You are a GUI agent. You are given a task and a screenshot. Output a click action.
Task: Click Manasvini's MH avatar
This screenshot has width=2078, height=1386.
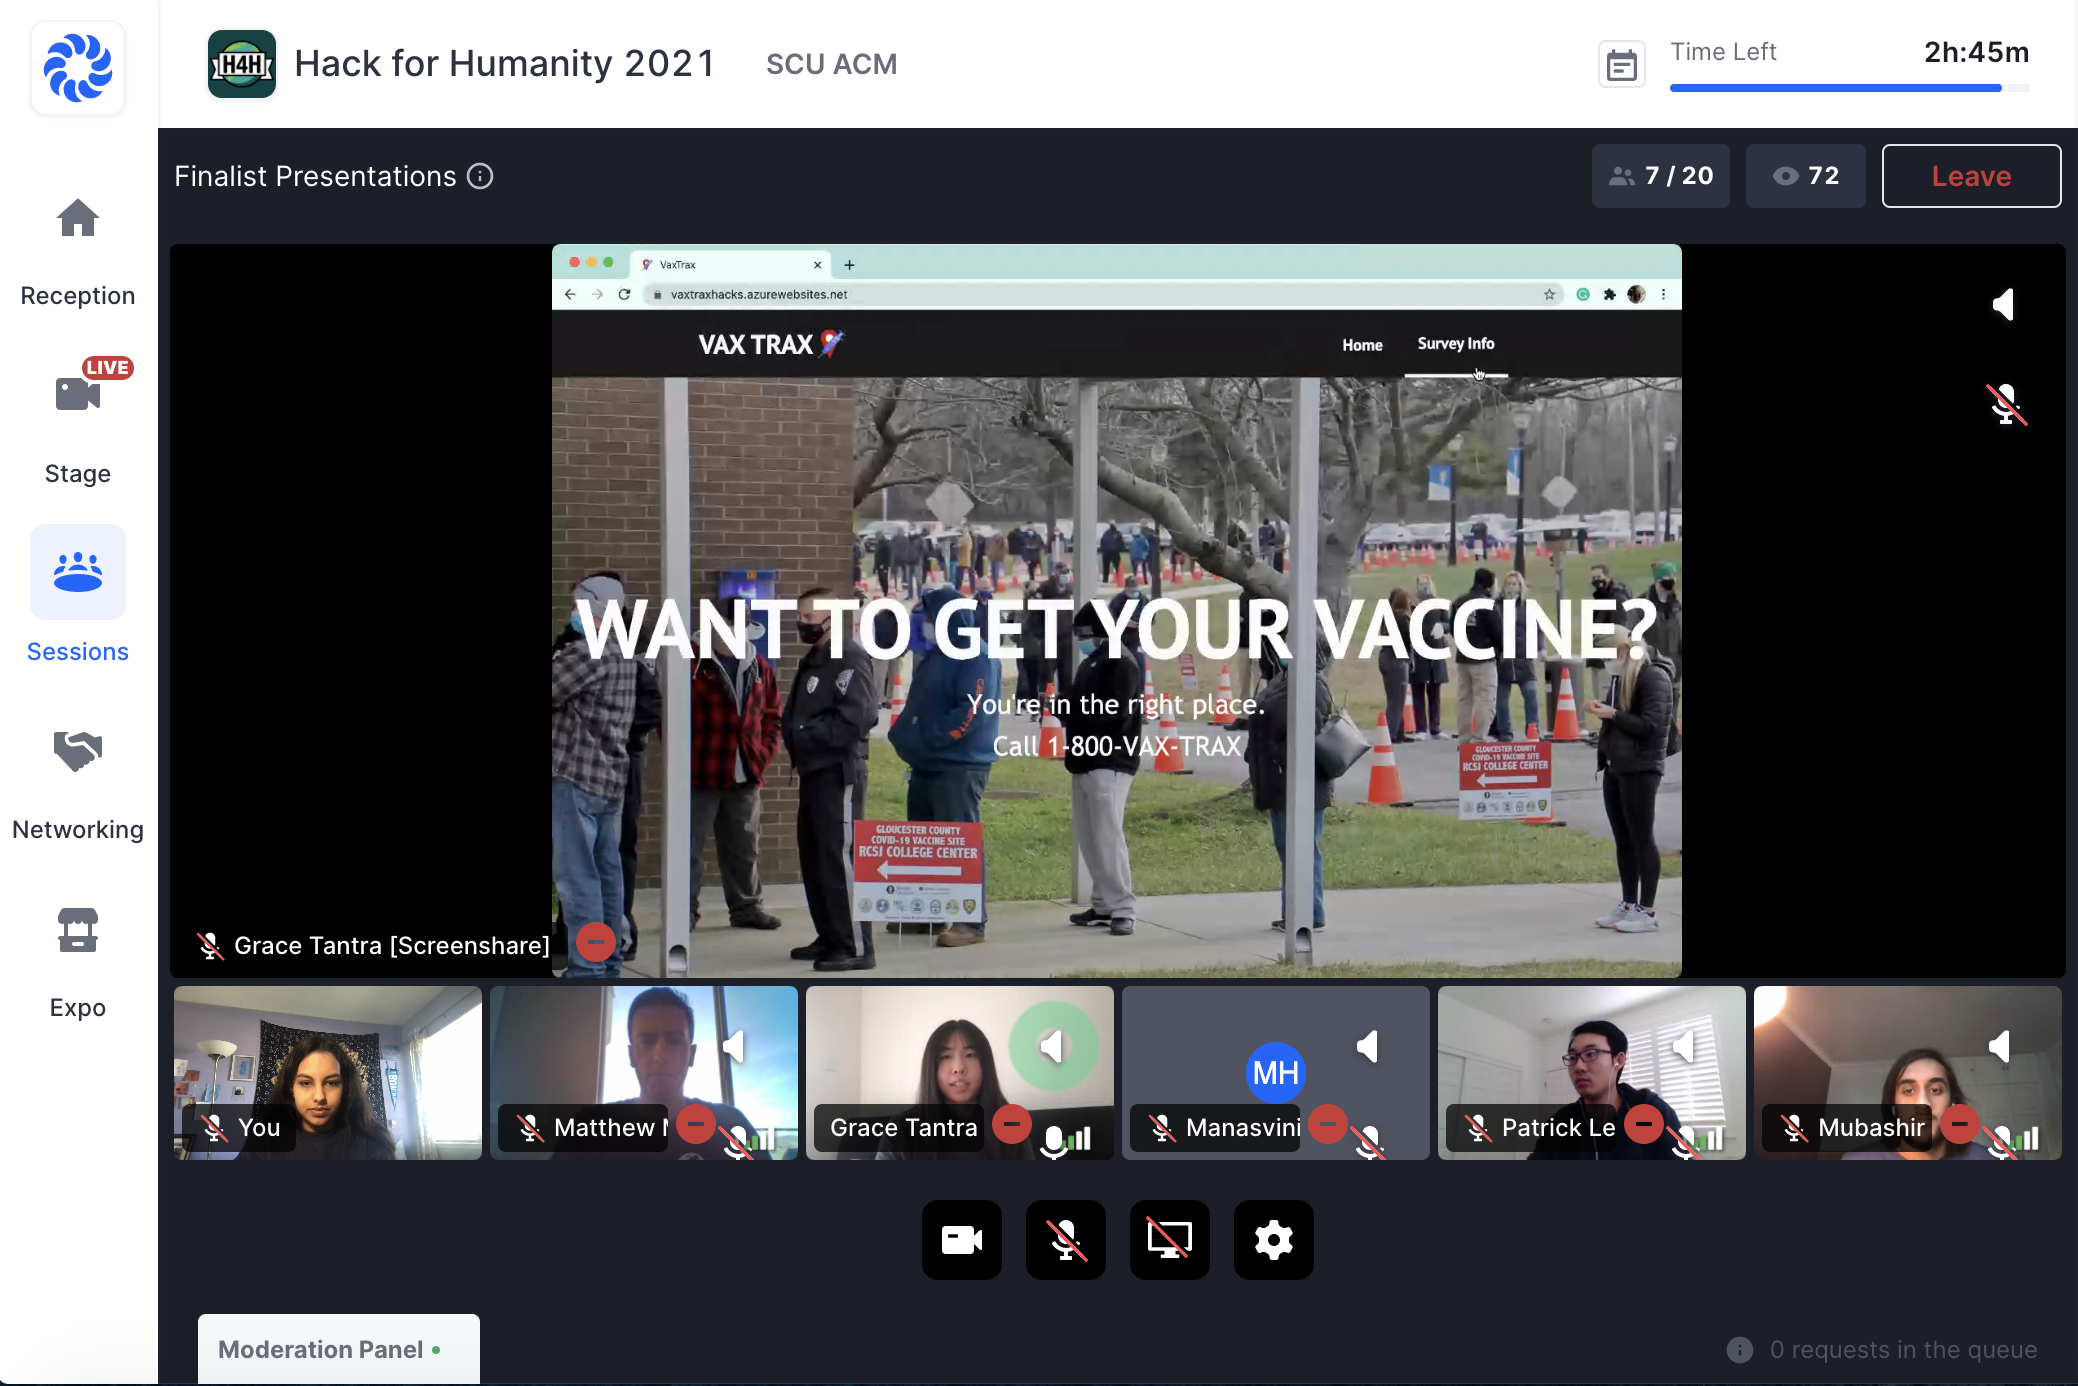1275,1072
